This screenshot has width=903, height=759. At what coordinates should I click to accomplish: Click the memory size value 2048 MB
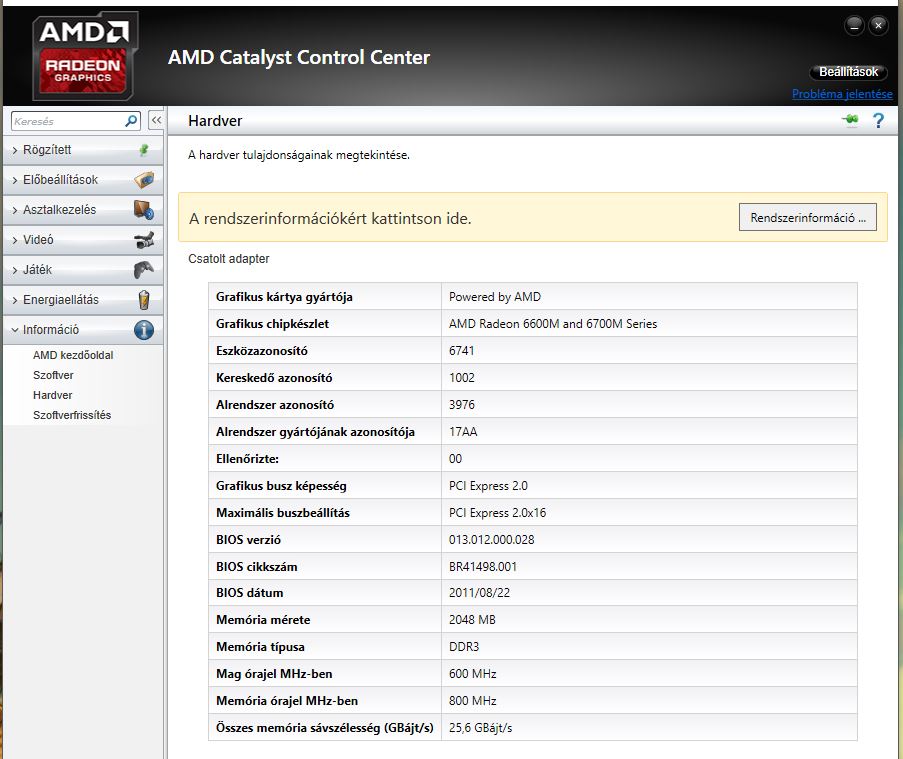[x=472, y=620]
